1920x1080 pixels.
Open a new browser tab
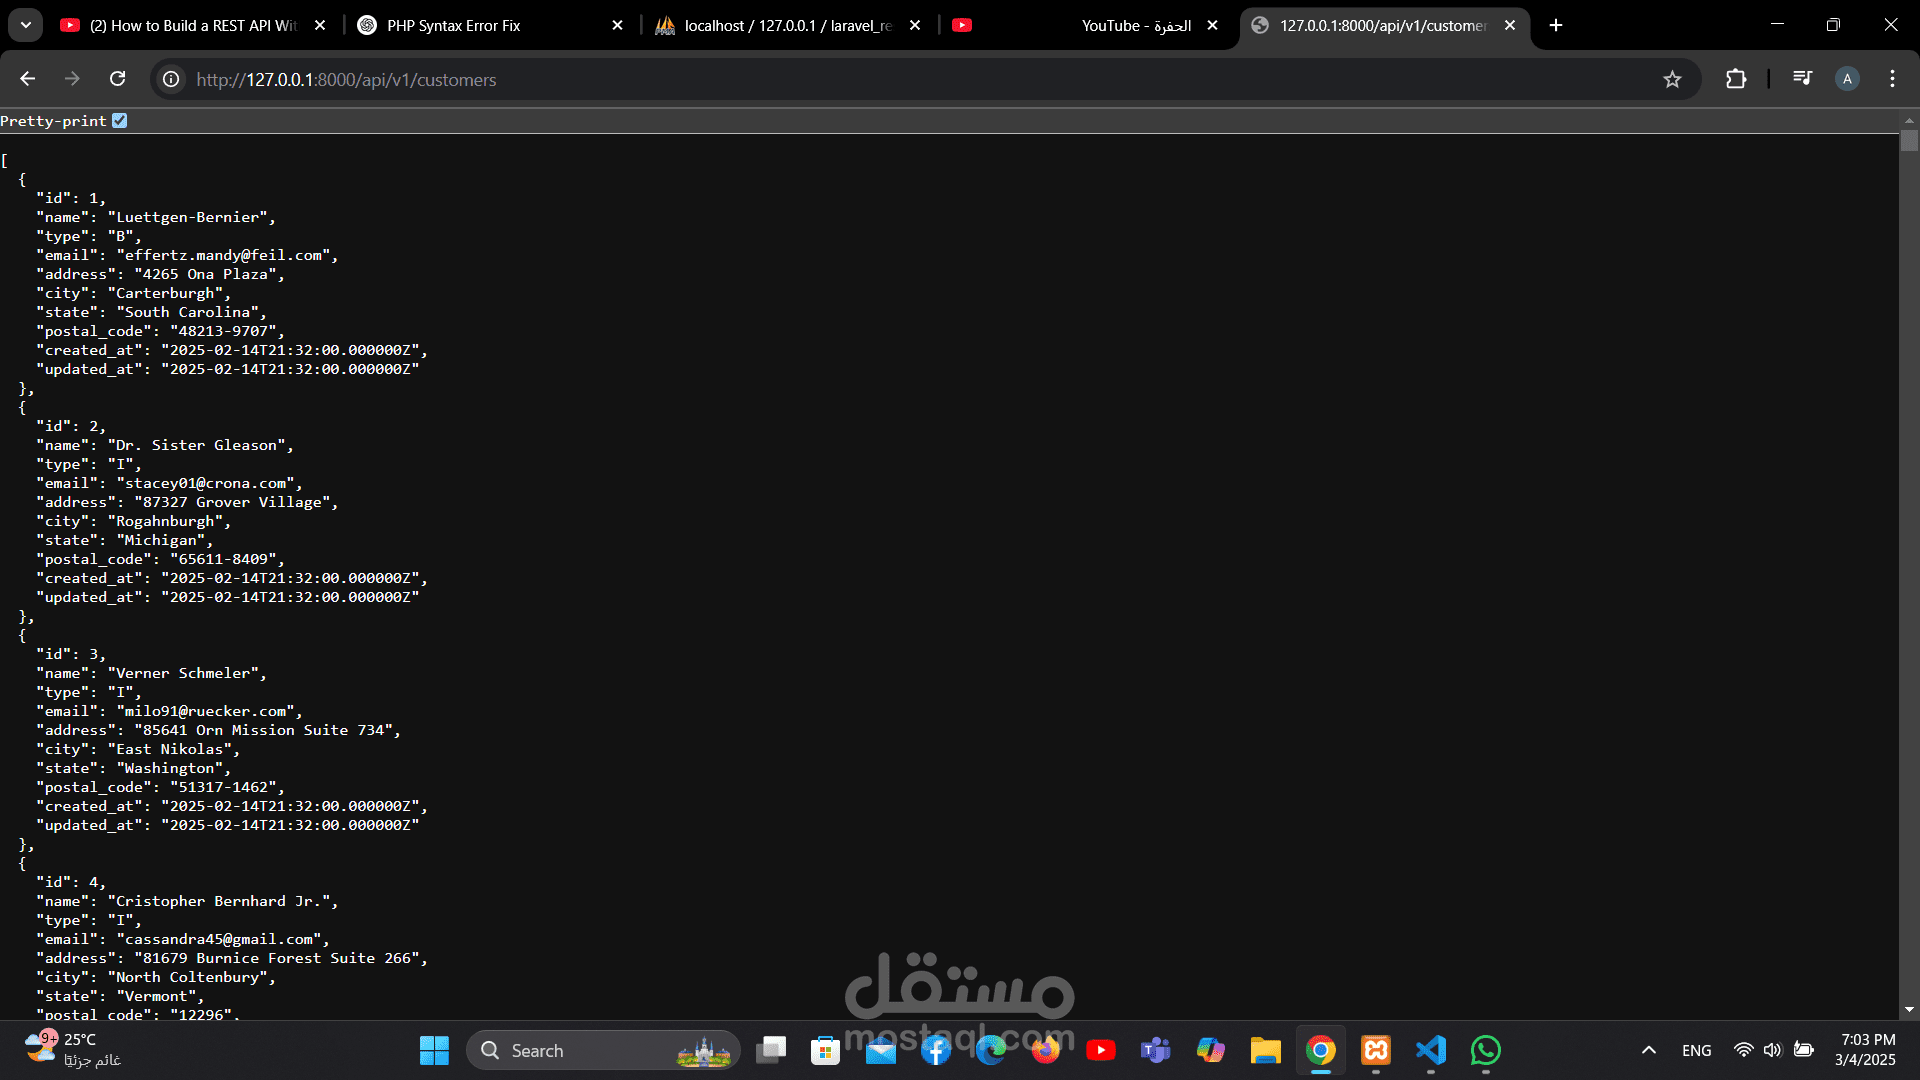tap(1556, 25)
